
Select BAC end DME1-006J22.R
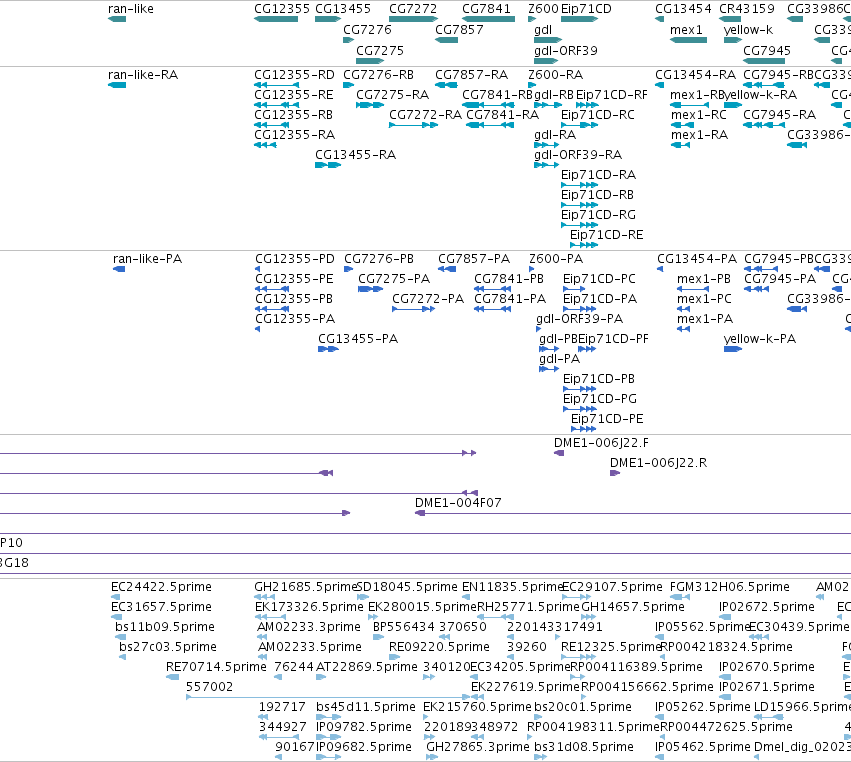[658, 463]
